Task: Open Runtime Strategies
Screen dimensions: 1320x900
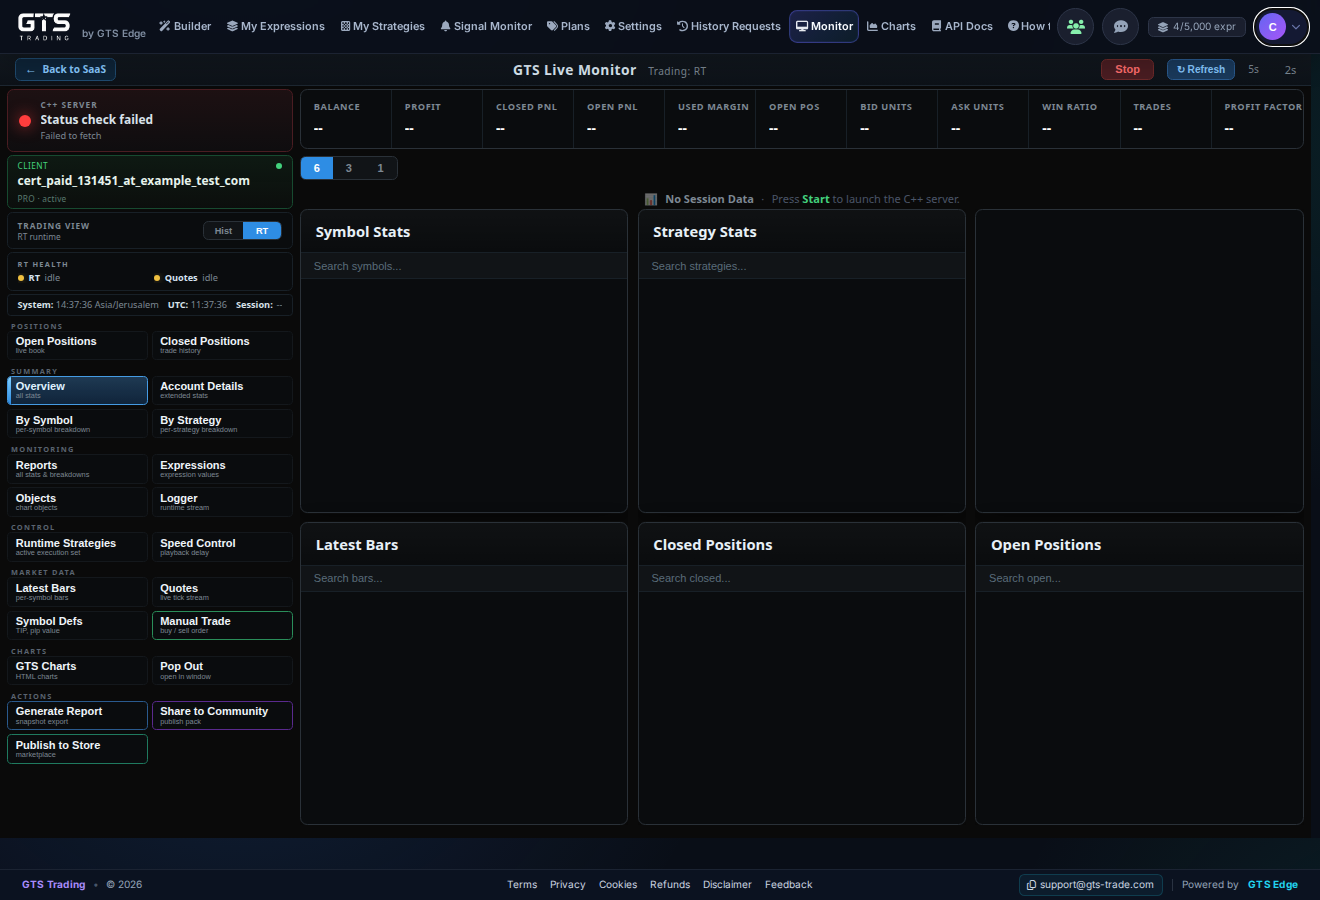Action: point(77,547)
